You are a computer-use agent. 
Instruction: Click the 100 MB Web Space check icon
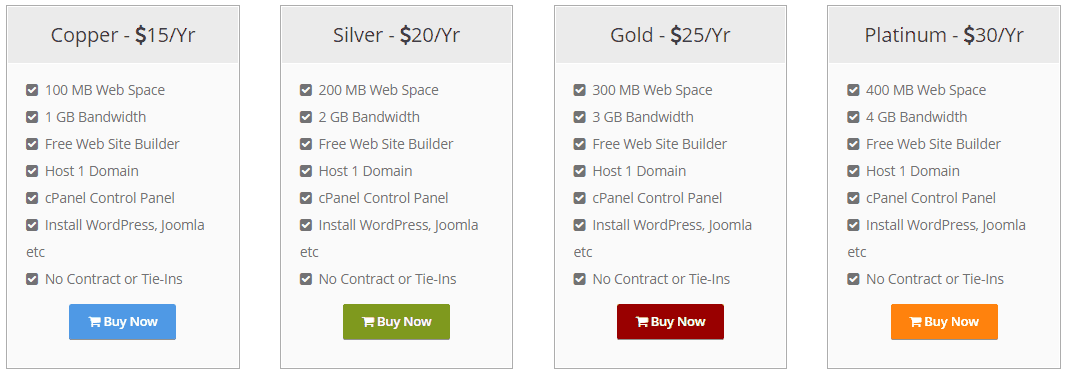point(32,90)
